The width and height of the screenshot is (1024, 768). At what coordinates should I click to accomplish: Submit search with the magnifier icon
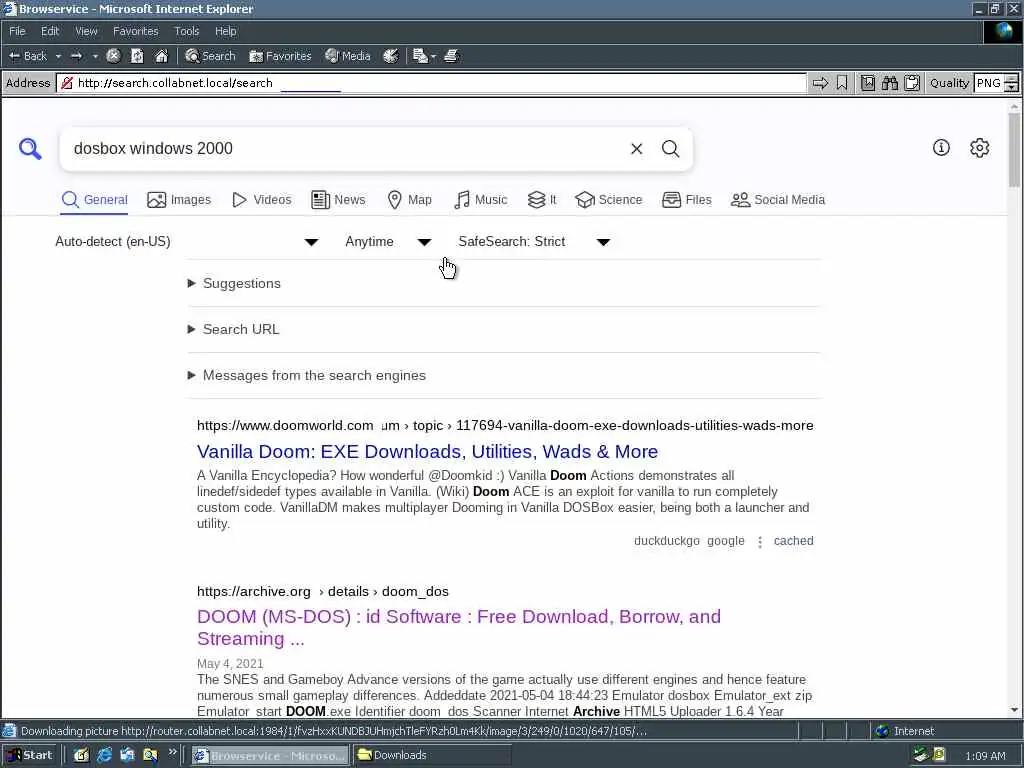pyautogui.click(x=671, y=149)
